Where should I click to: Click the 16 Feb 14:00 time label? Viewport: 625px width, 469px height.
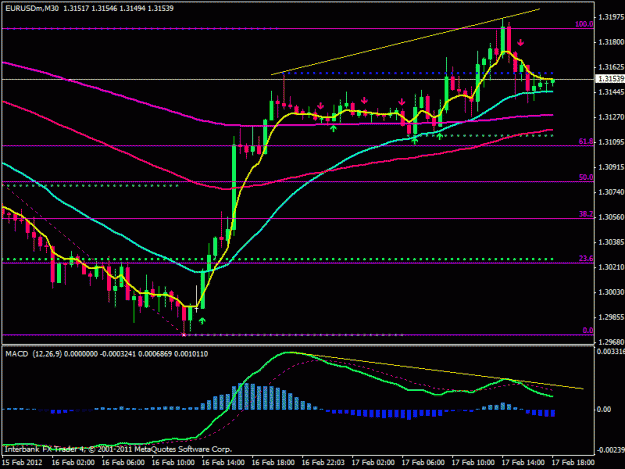pyautogui.click(x=223, y=463)
